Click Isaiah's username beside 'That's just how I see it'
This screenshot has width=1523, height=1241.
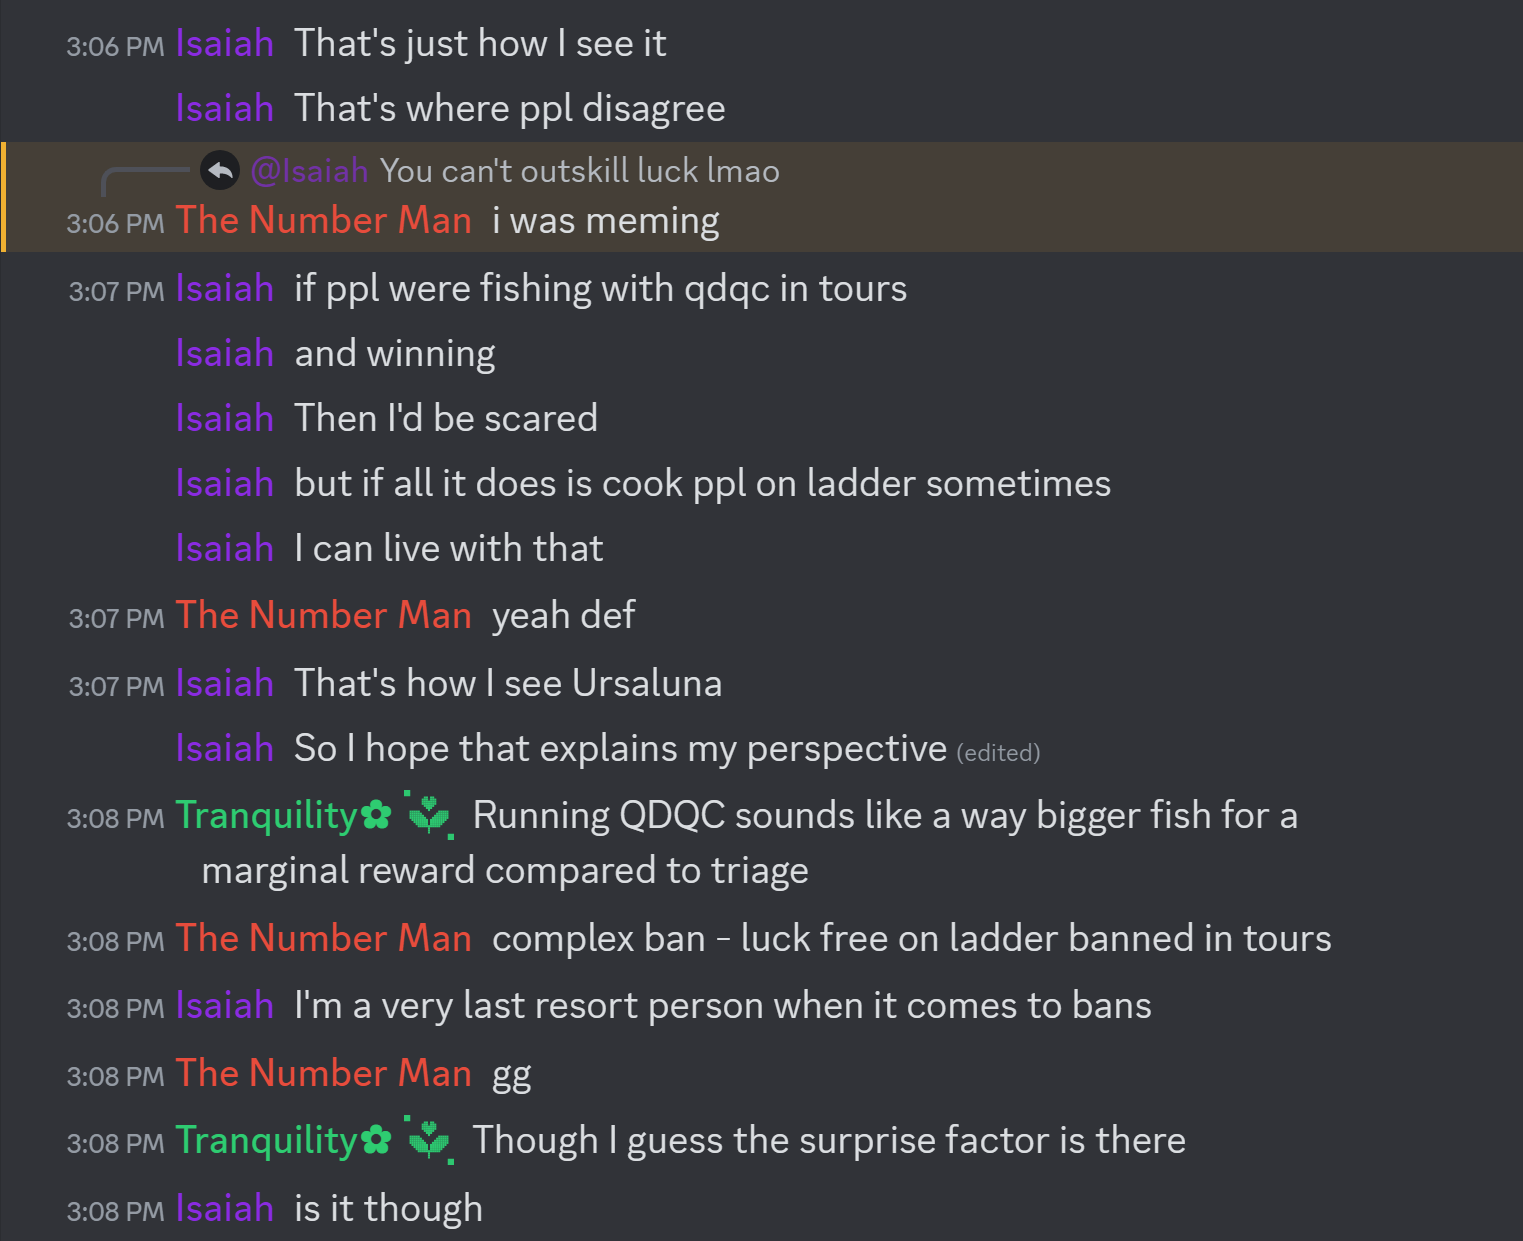[224, 44]
